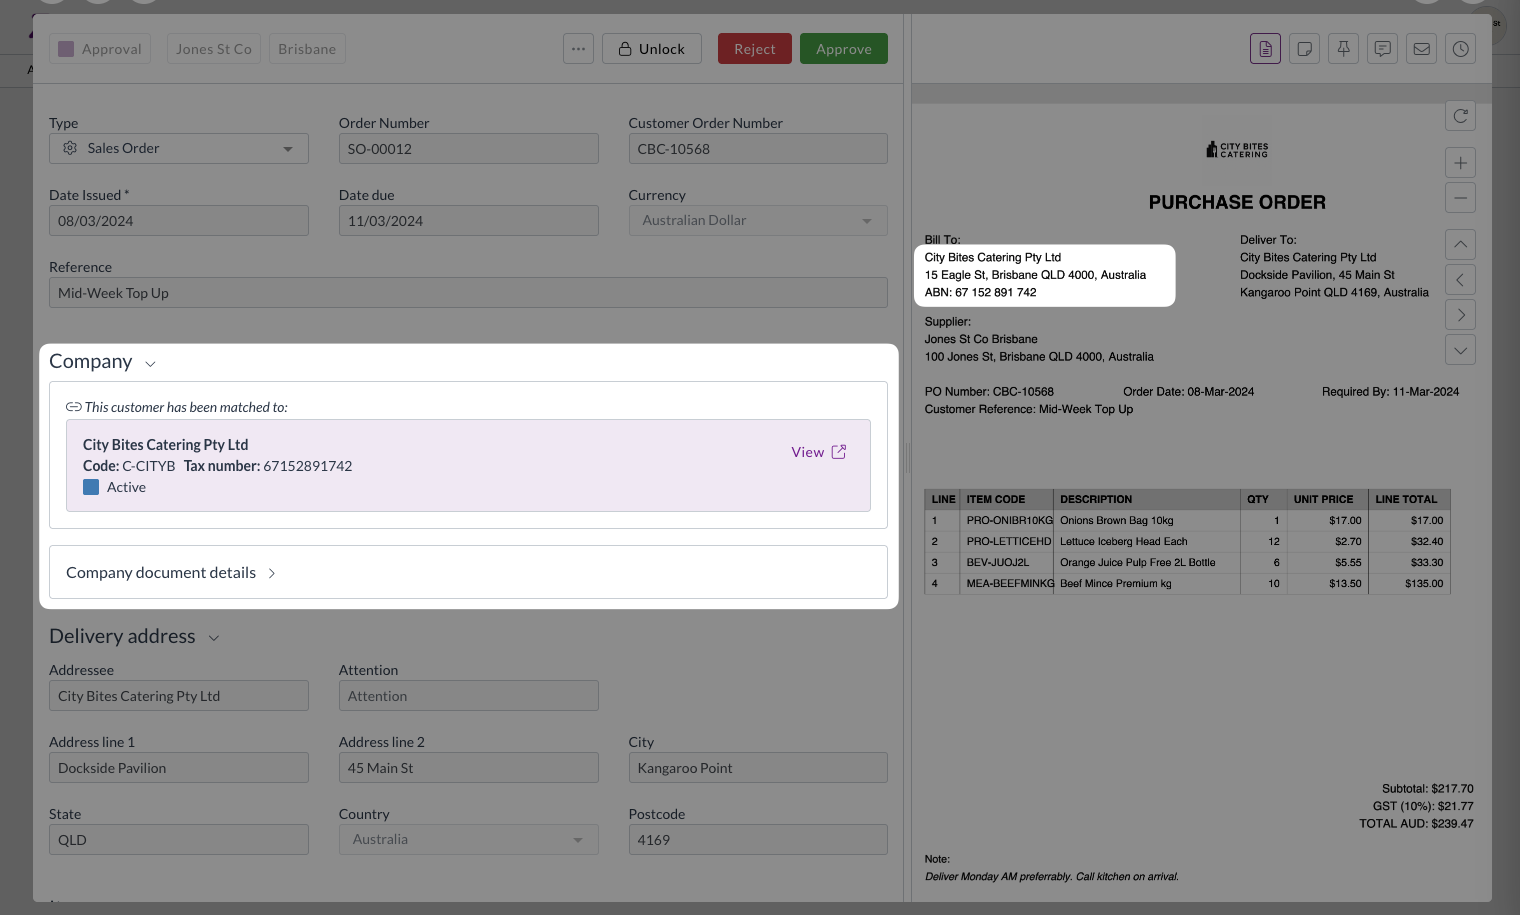This screenshot has width=1520, height=915.
Task: Zoom in on the purchase order preview
Action: click(x=1460, y=163)
